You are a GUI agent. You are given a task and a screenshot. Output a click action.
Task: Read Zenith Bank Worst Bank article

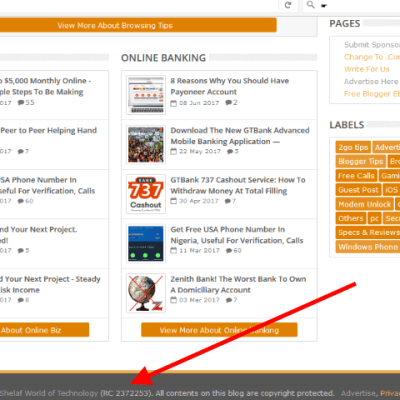(238, 284)
